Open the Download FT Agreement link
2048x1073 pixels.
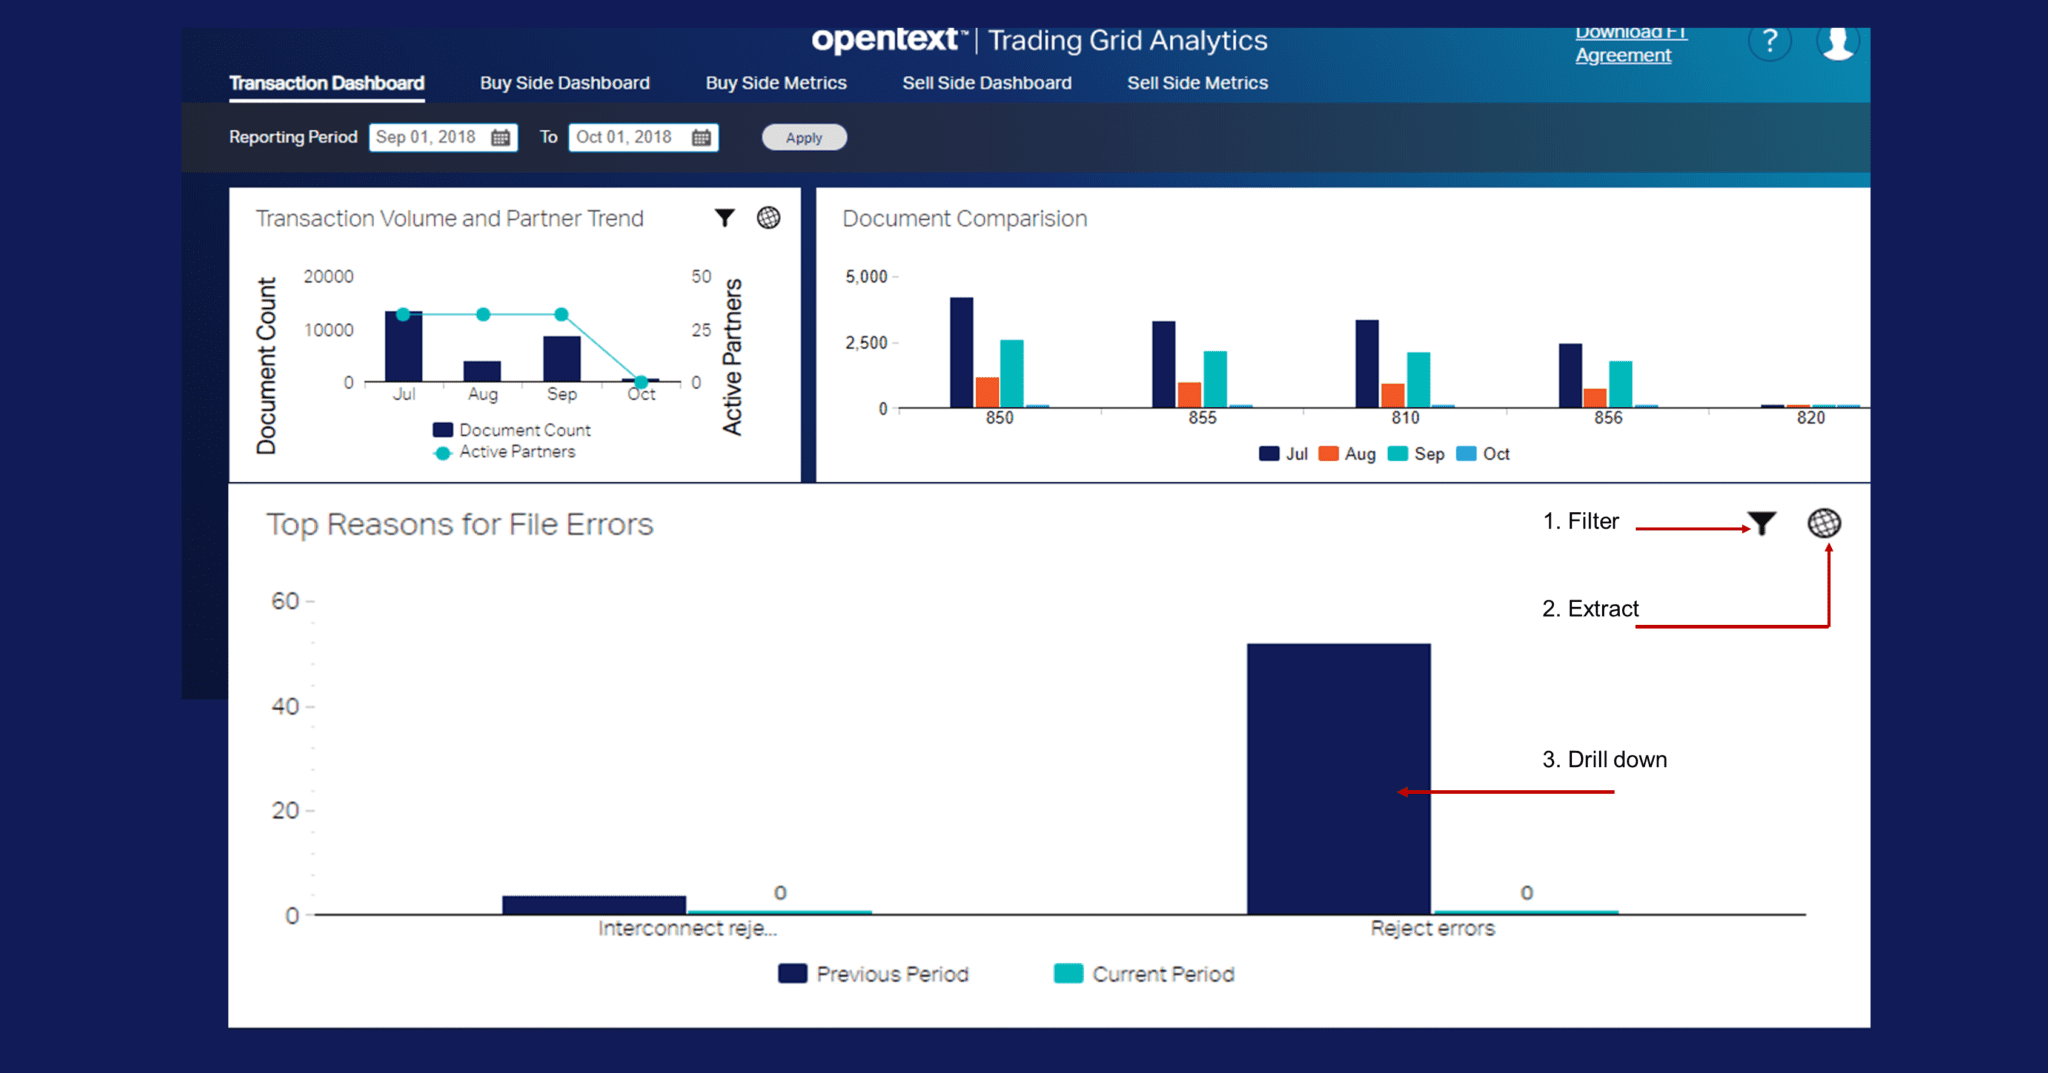(x=1625, y=44)
